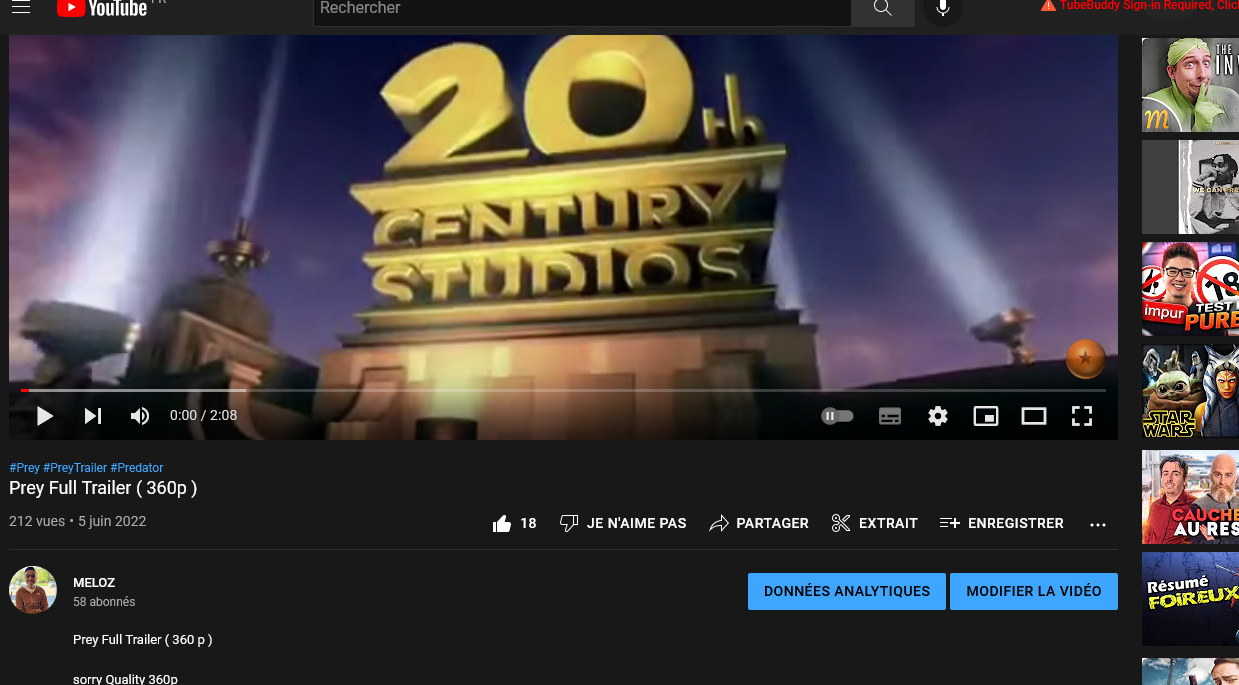1239x685 pixels.
Task: Create a clip with EXTRAIT
Action: click(x=874, y=523)
